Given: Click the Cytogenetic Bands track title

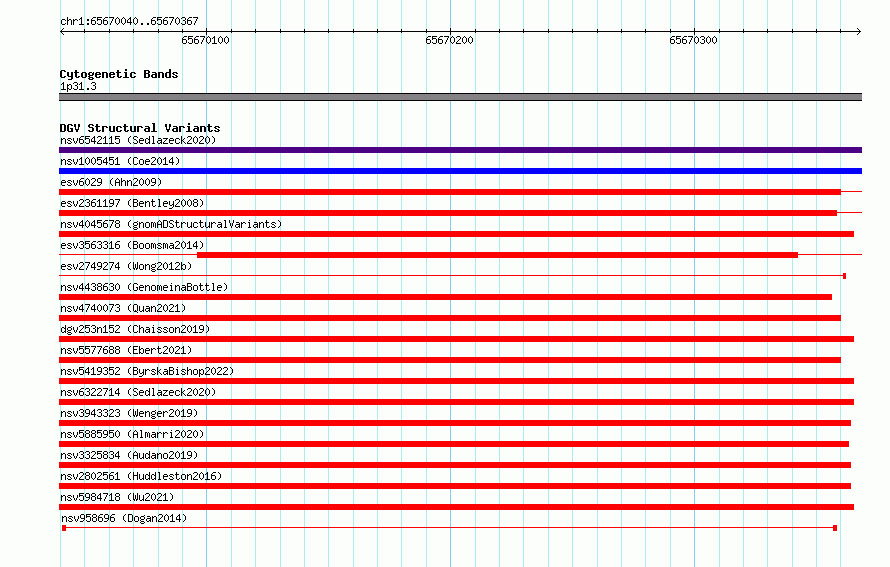Looking at the screenshot, I should tap(119, 74).
